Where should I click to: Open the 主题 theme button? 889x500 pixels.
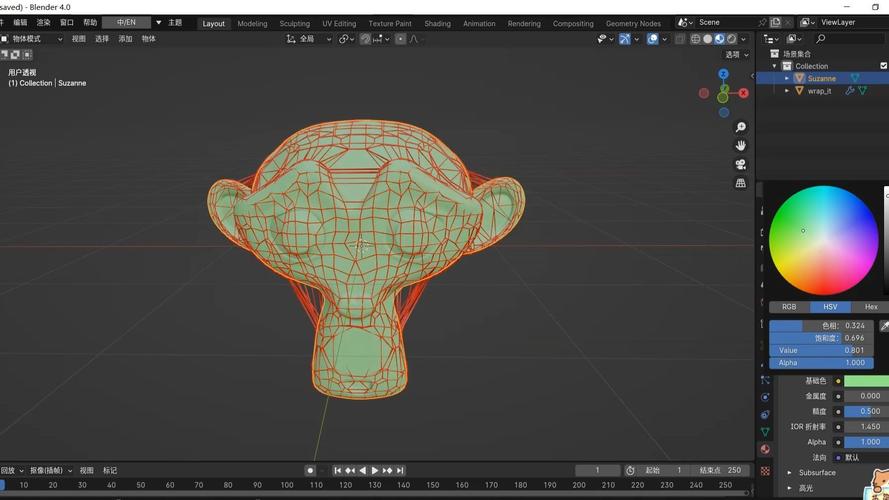click(175, 22)
